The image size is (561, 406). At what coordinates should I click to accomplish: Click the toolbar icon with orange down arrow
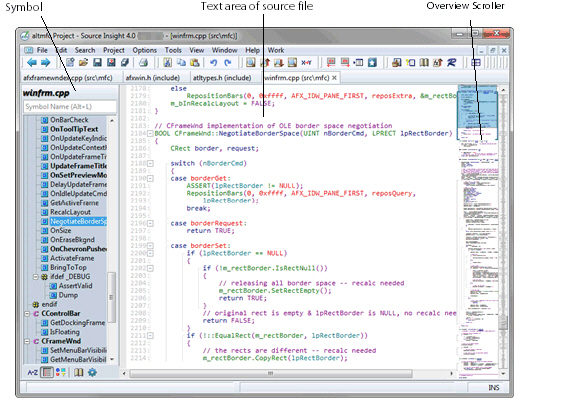(279, 63)
